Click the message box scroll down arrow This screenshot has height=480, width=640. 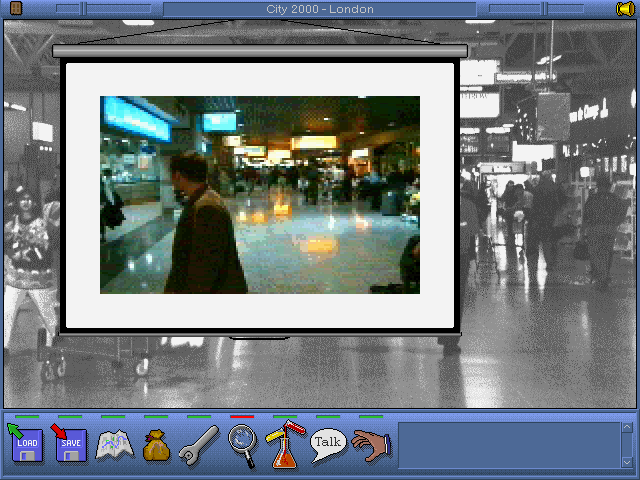click(x=627, y=462)
